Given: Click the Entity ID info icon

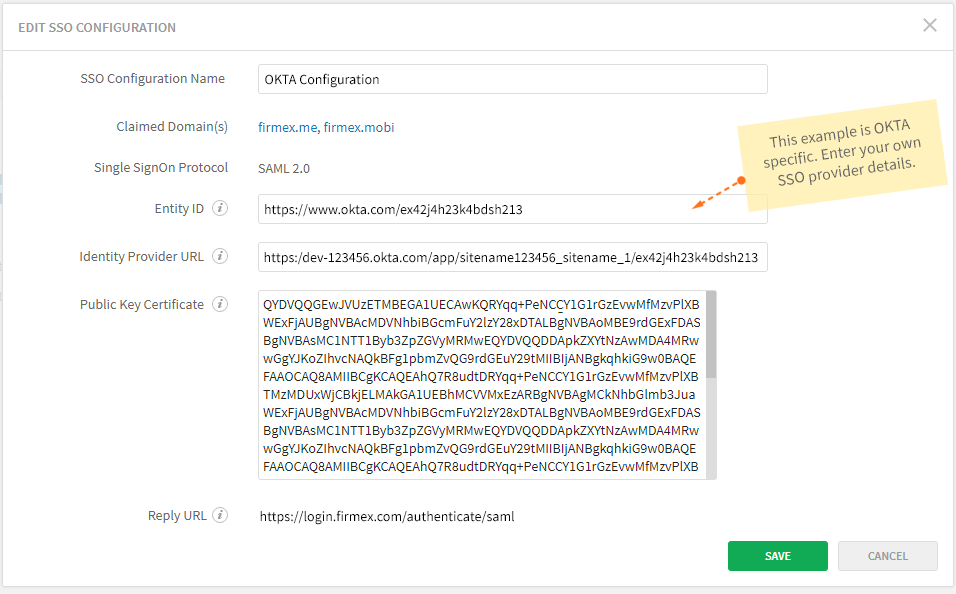Looking at the screenshot, I should (220, 209).
